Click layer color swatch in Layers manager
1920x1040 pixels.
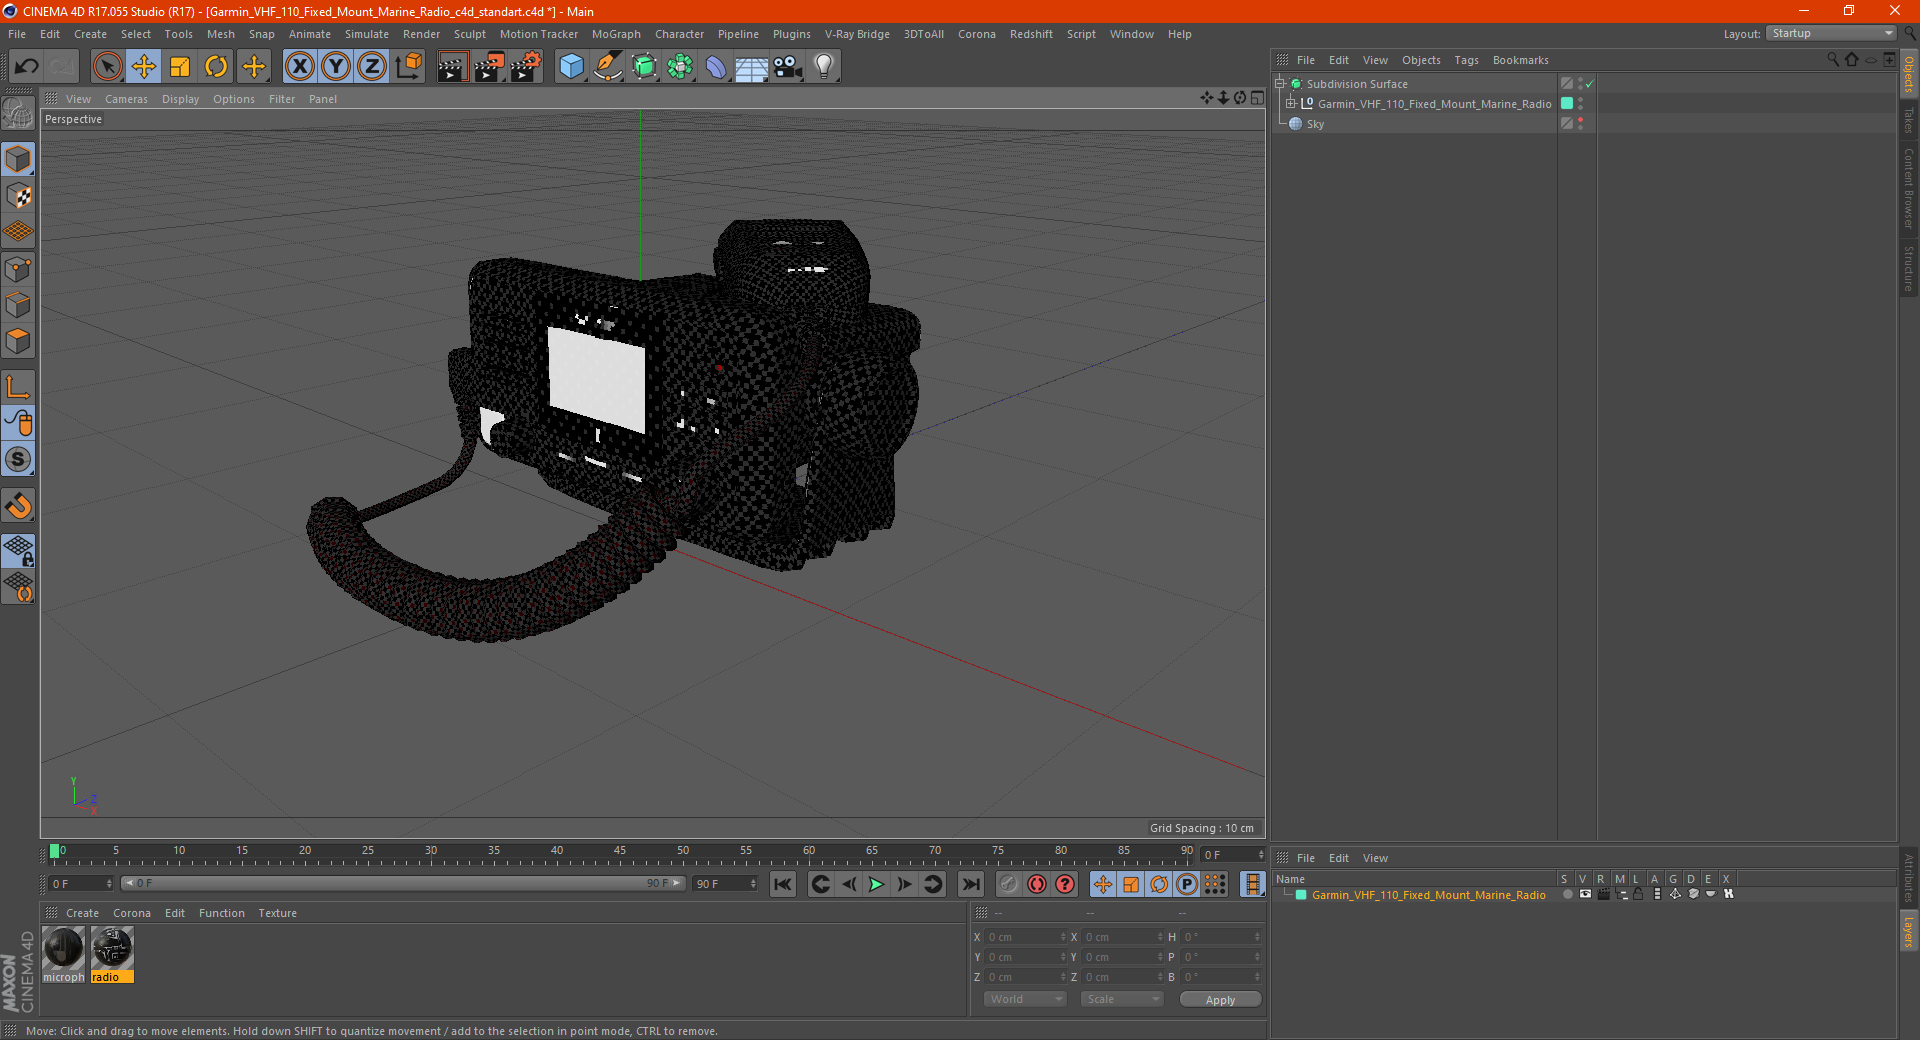click(1301, 895)
